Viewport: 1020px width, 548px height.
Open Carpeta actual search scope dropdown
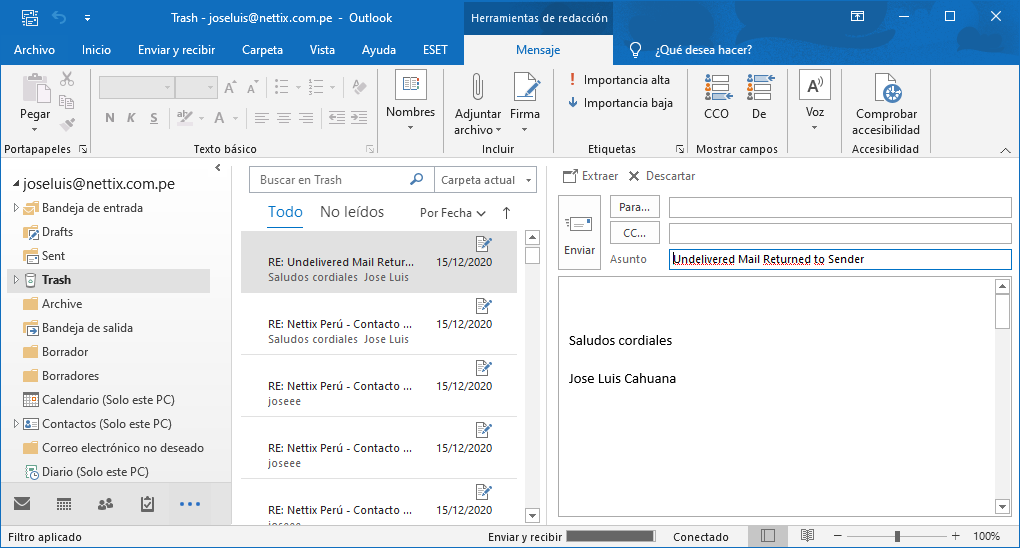click(x=485, y=180)
